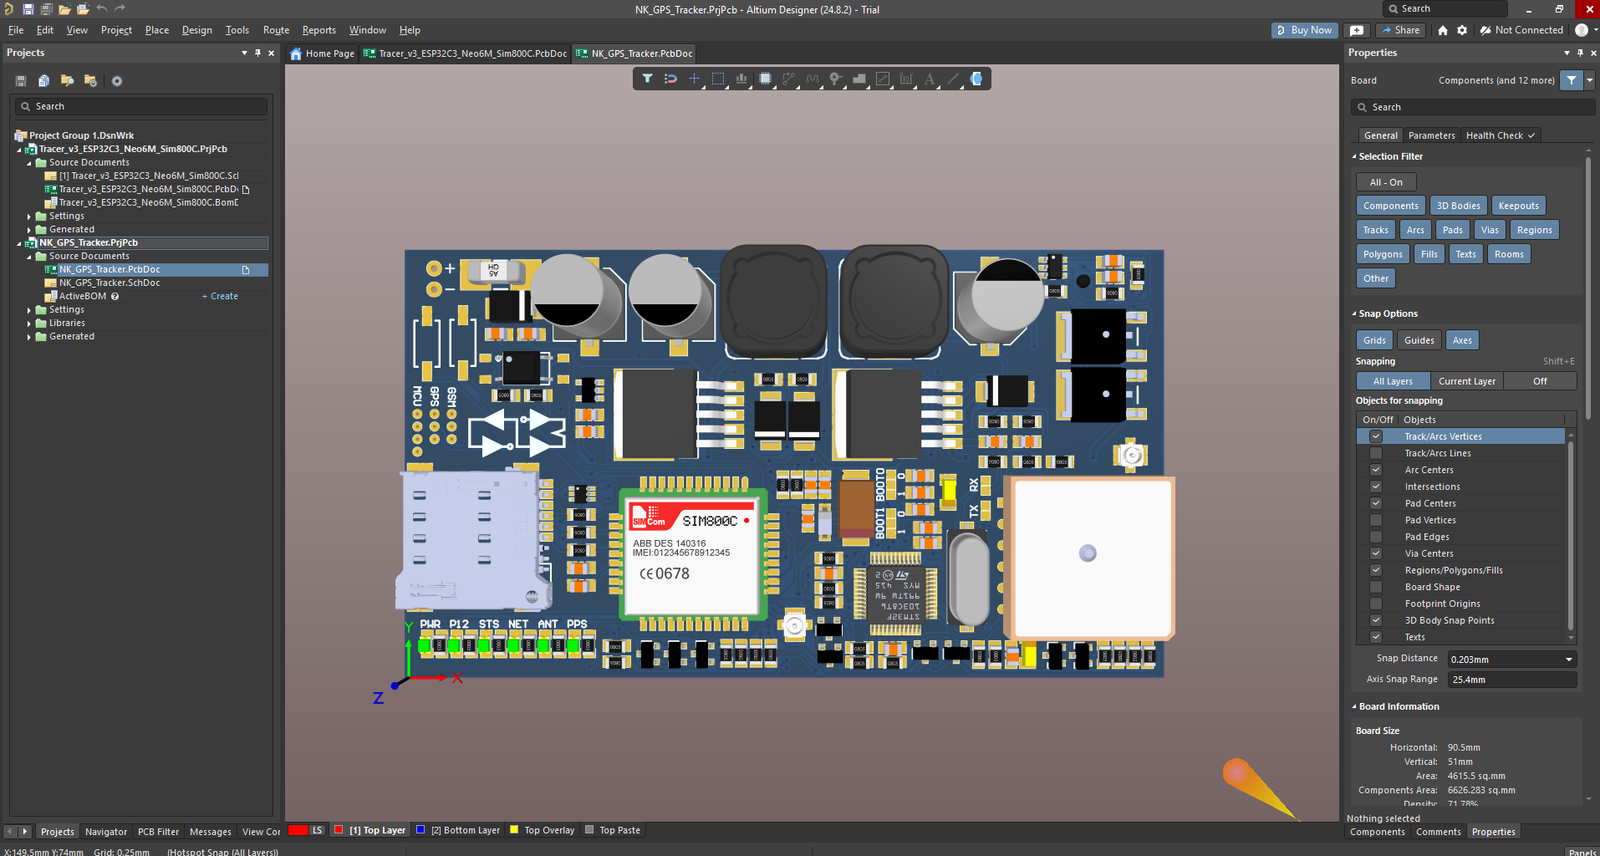The width and height of the screenshot is (1600, 856).
Task: Click the Top Layer red color swatch
Action: point(339,830)
